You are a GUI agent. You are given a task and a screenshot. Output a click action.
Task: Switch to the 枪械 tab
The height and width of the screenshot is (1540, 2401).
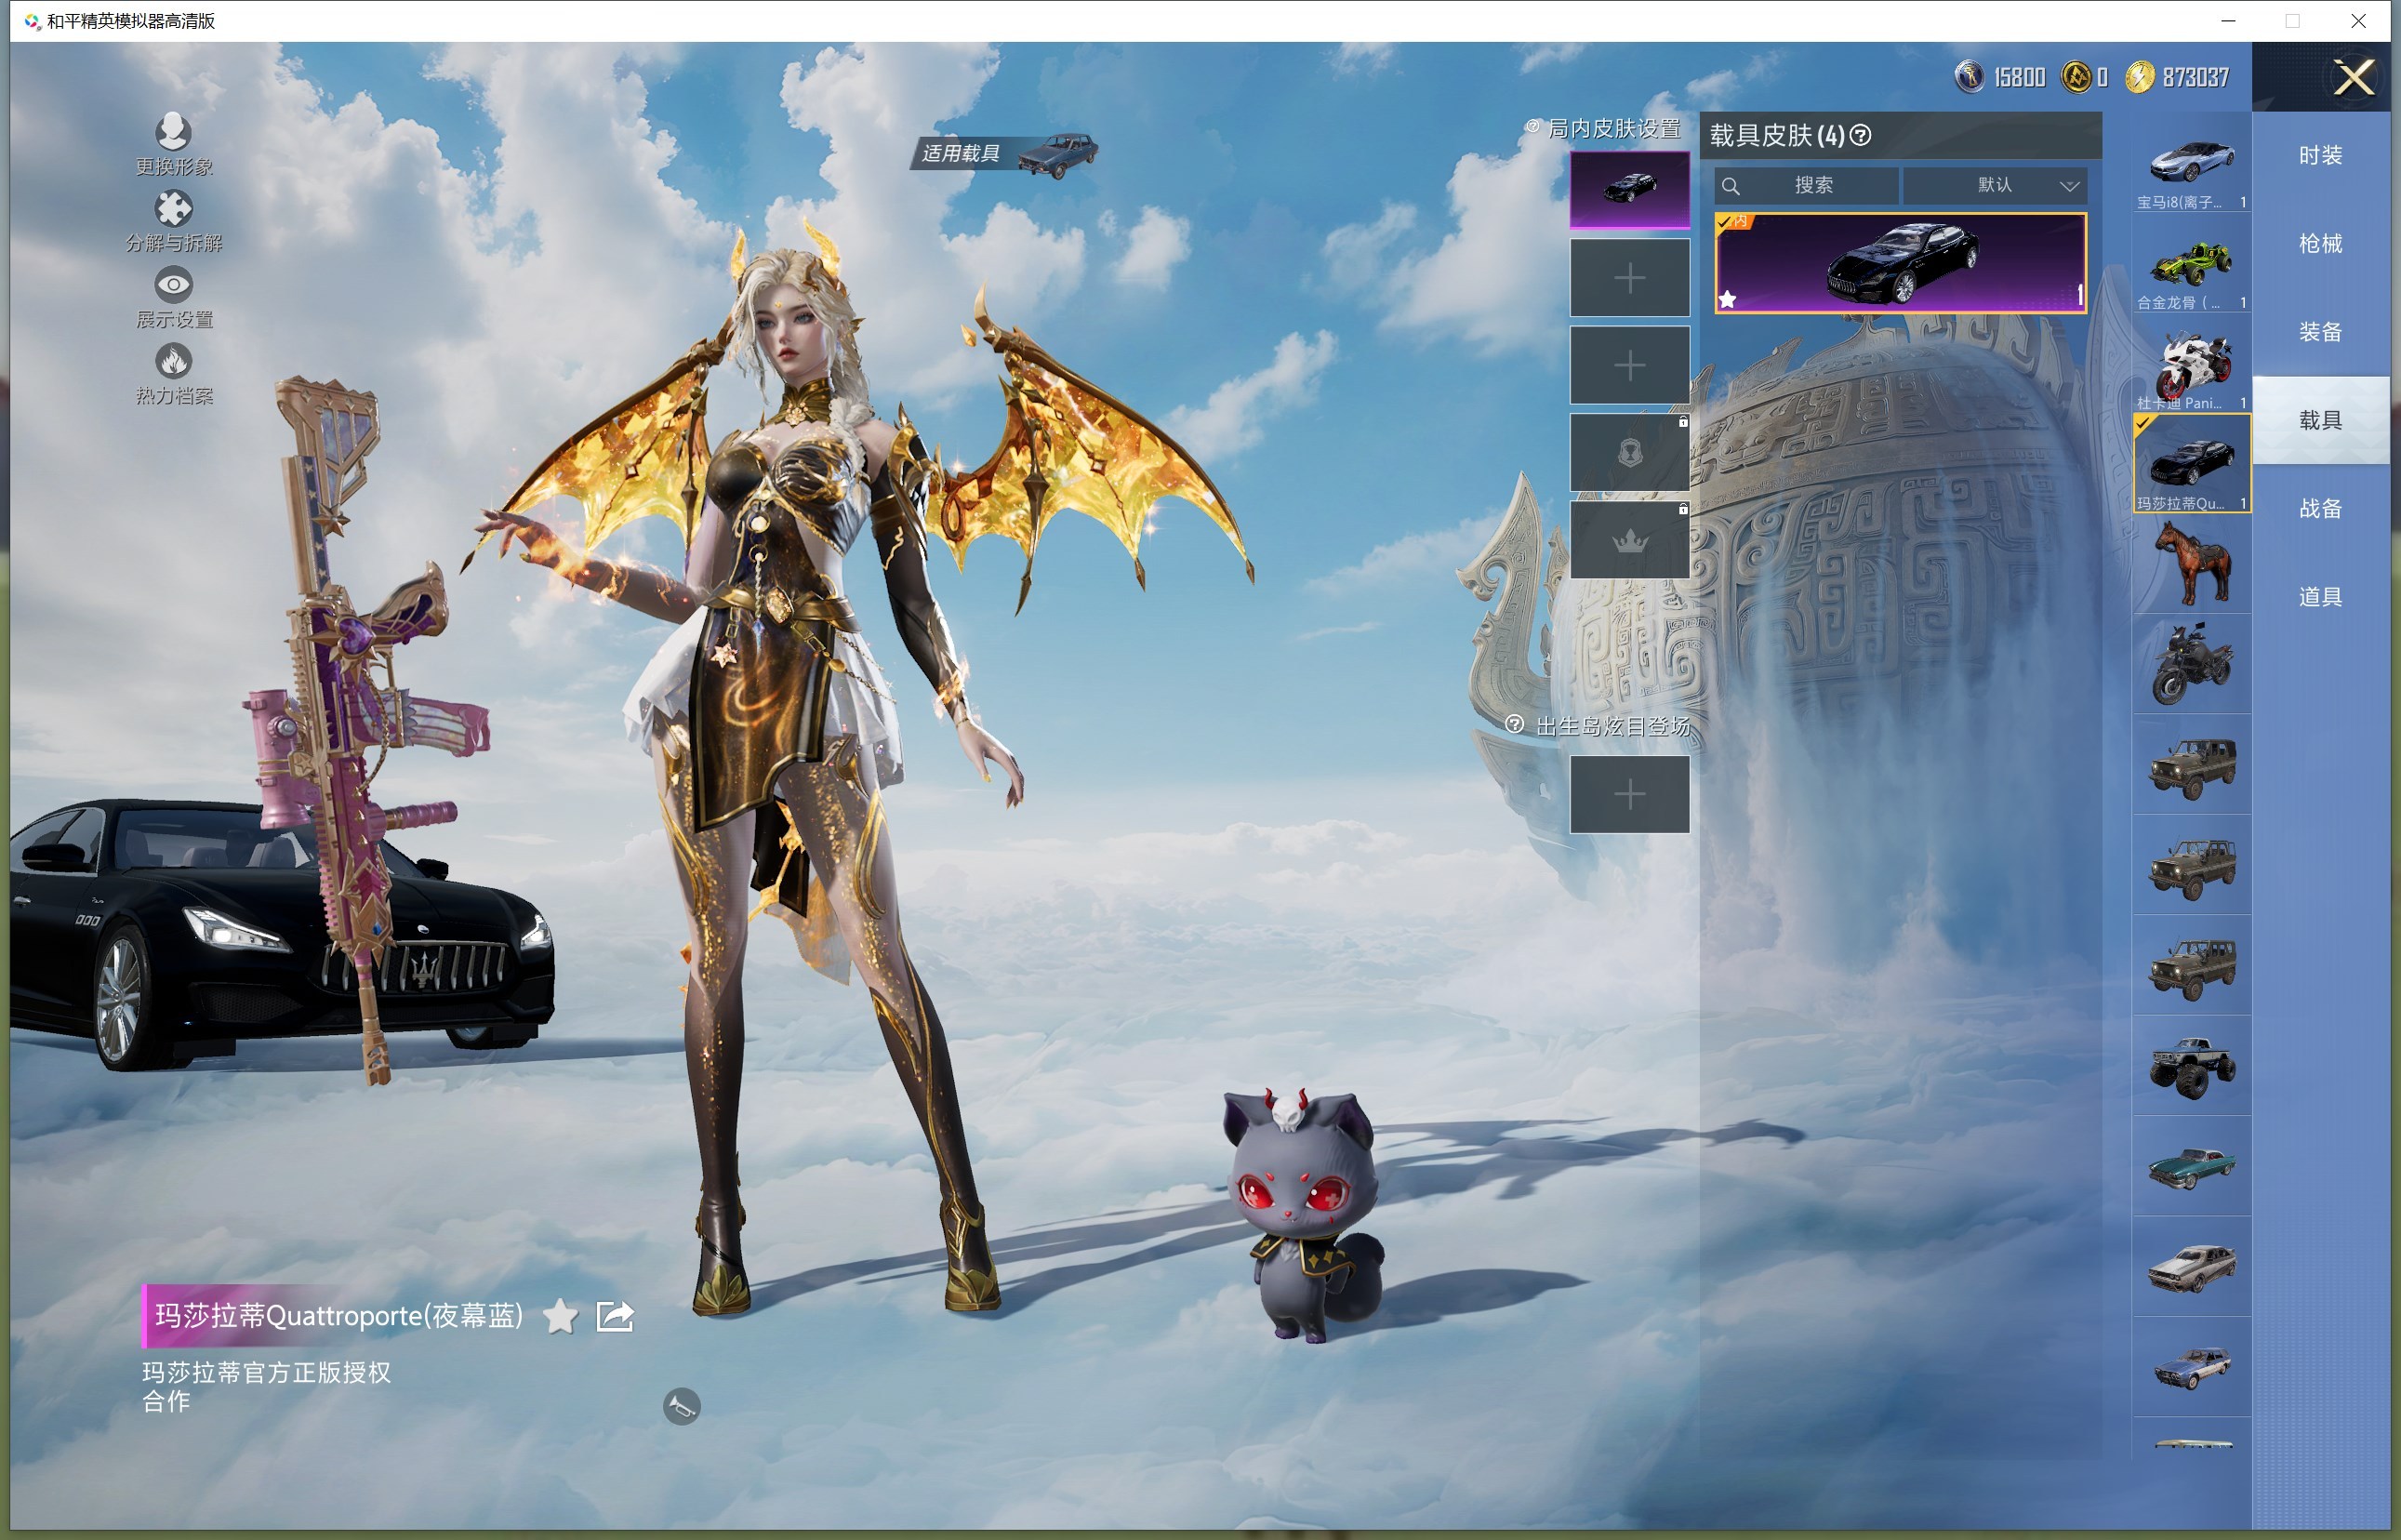[2321, 243]
